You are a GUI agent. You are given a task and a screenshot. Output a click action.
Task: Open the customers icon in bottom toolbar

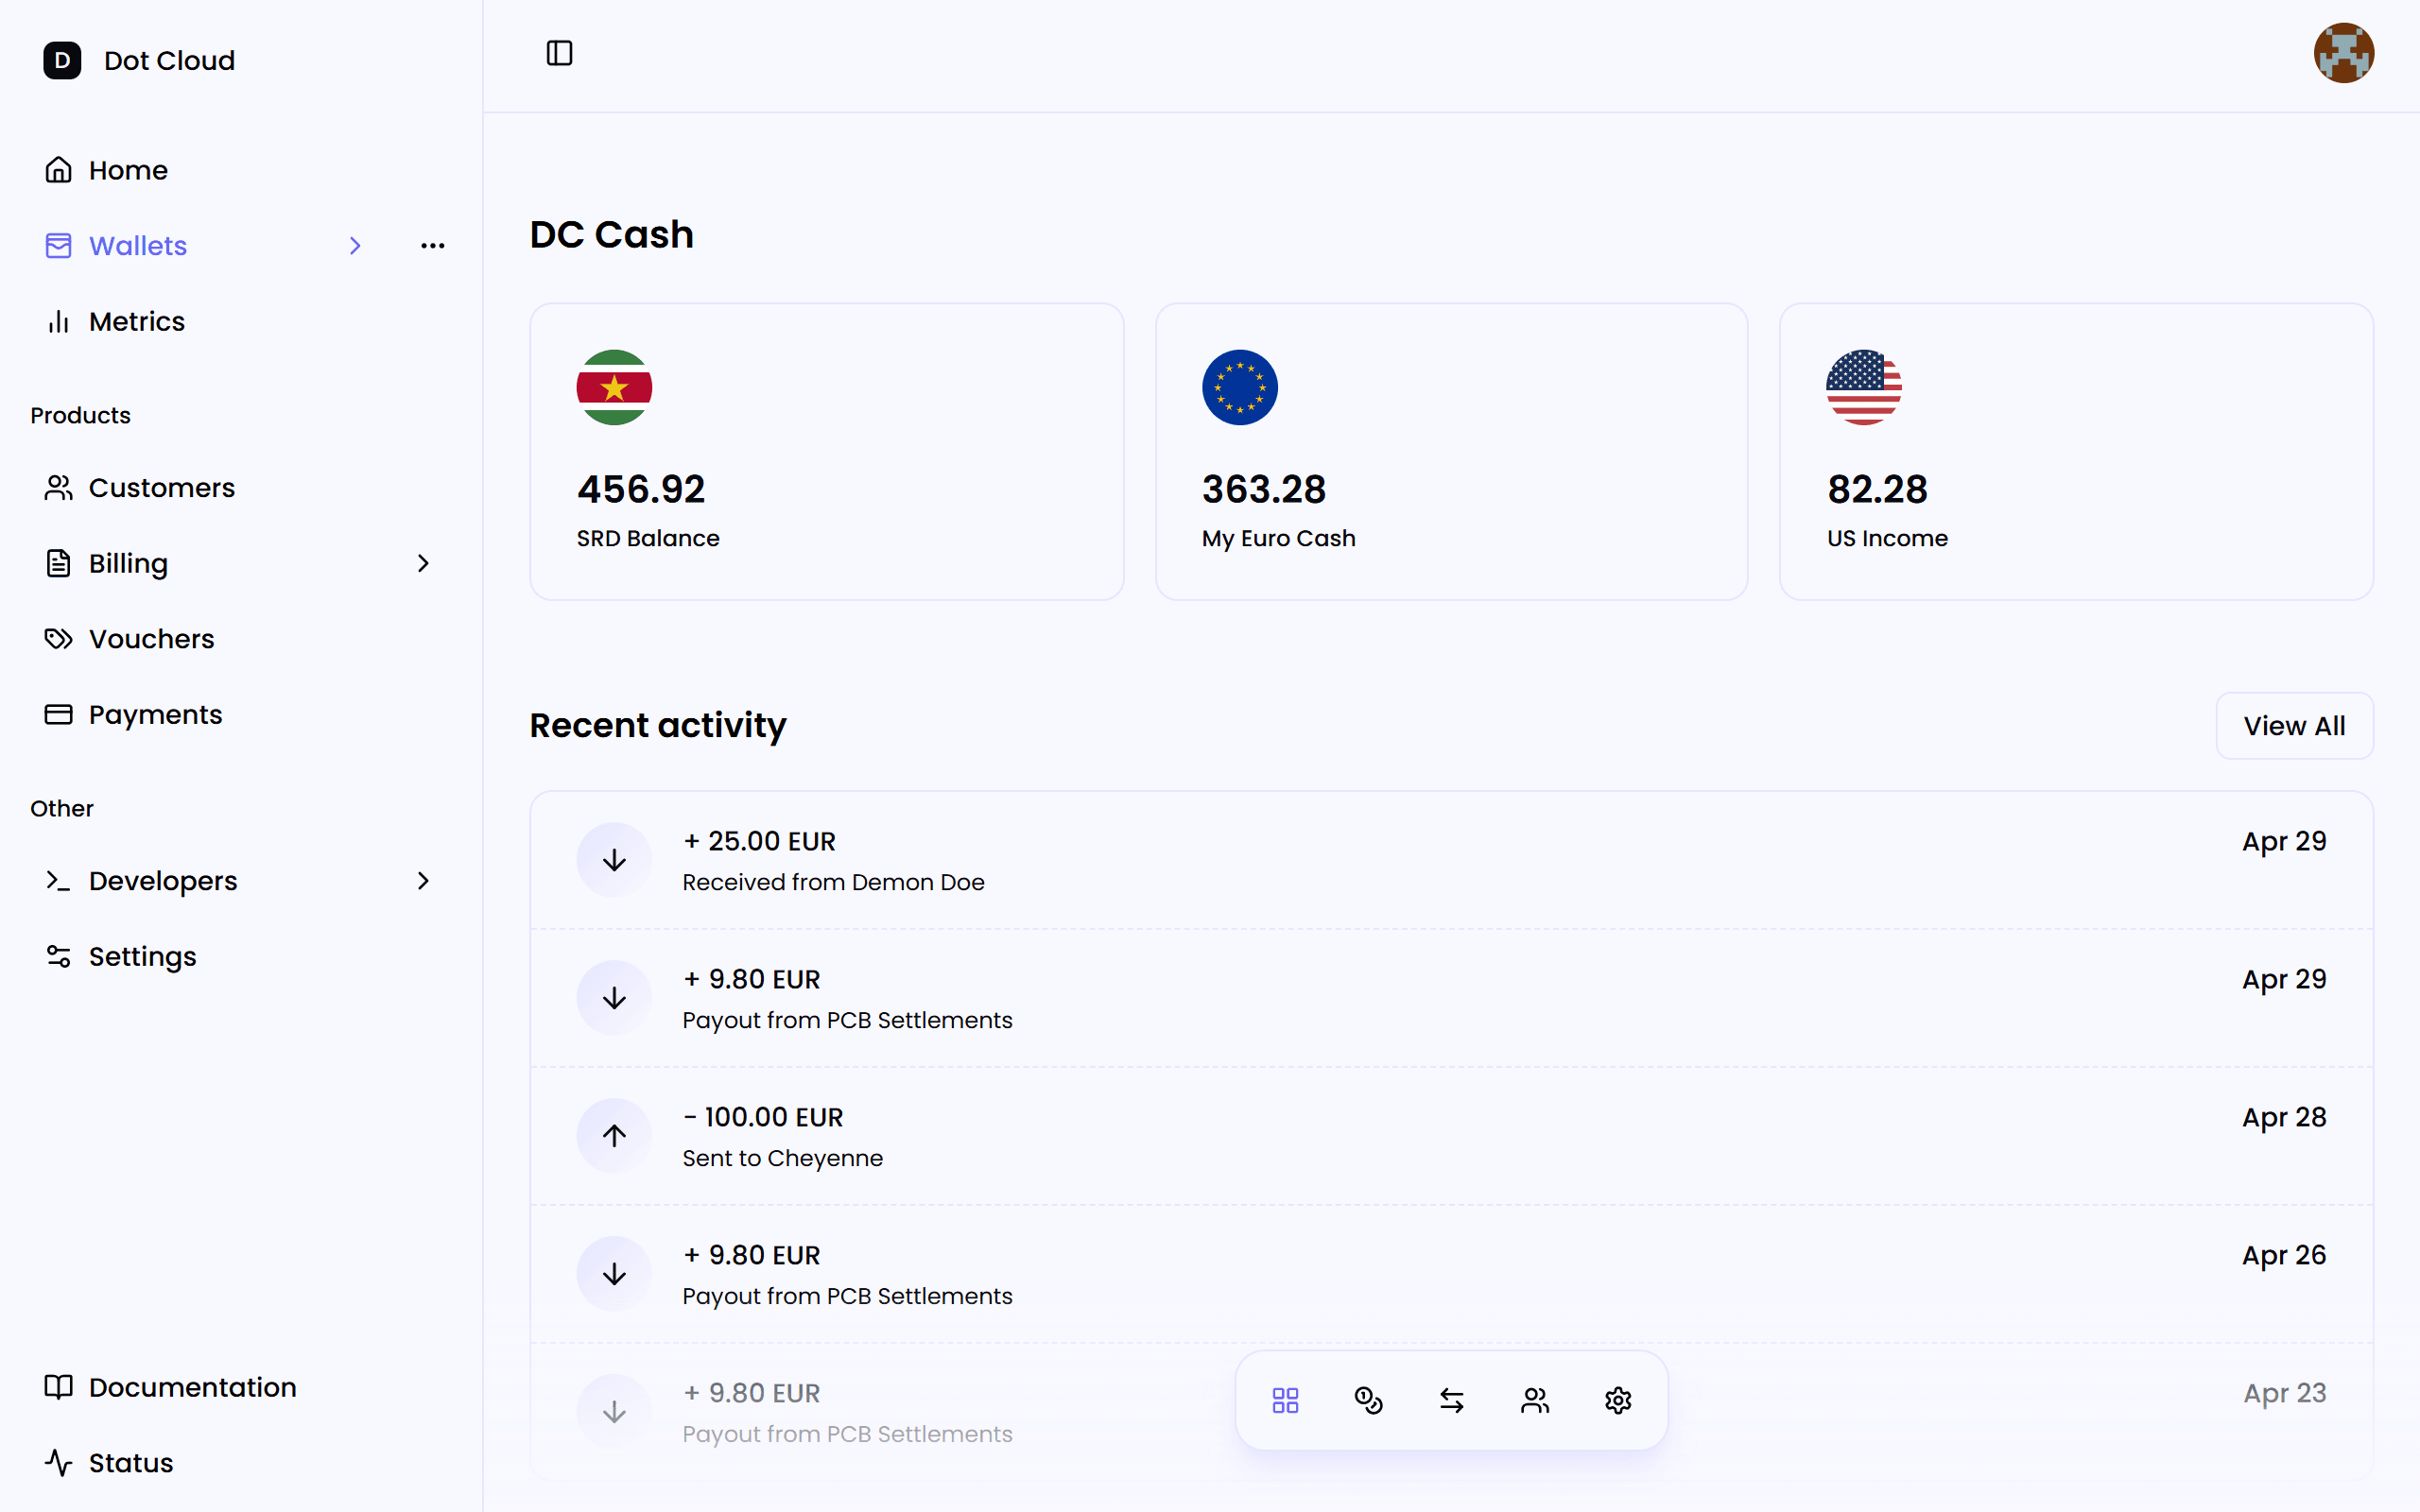click(1535, 1400)
